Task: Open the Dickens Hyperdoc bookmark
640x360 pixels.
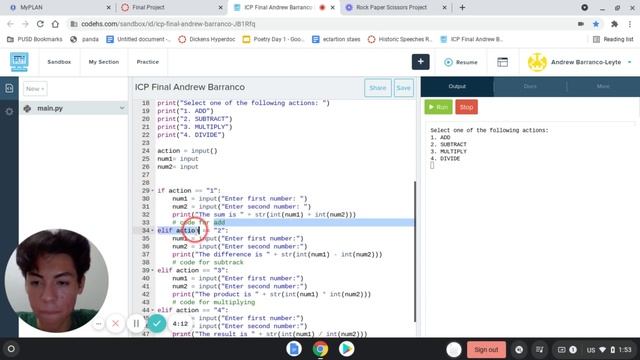Action: pos(207,39)
